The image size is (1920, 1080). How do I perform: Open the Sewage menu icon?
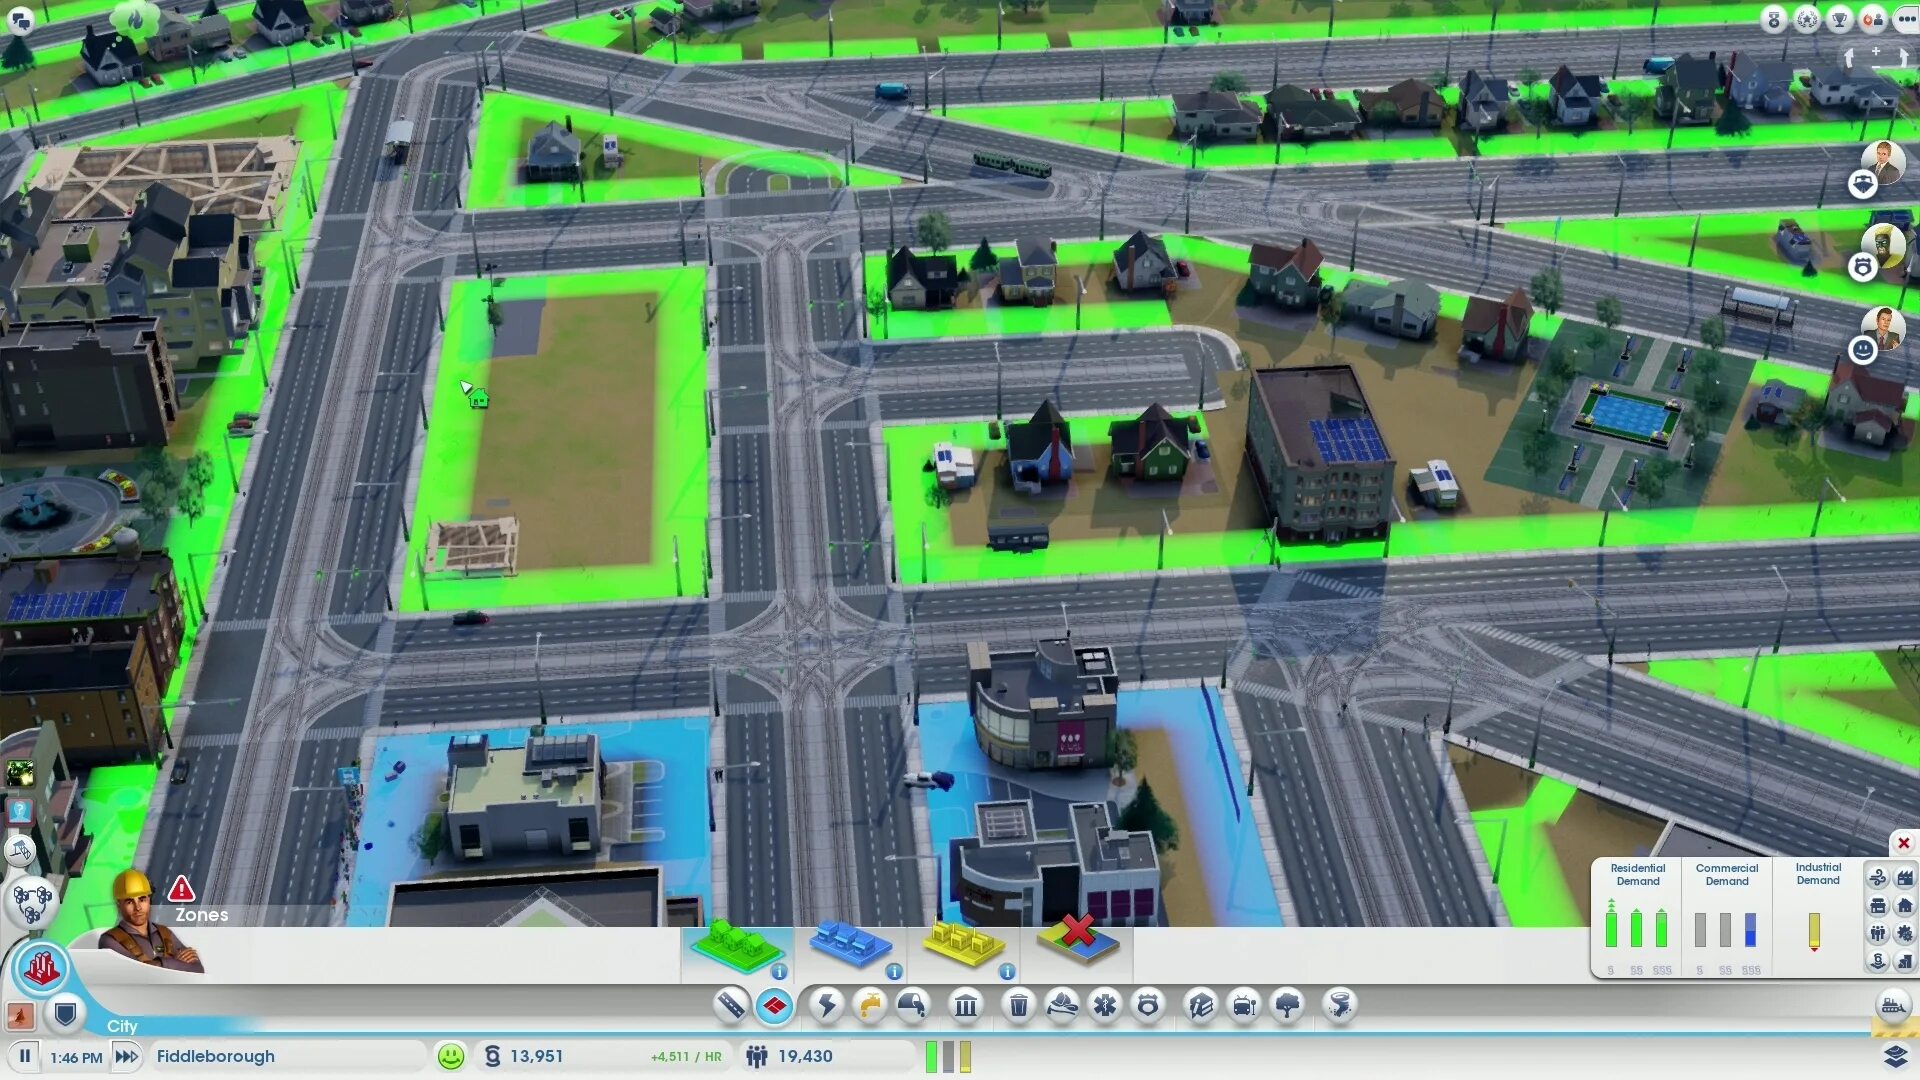(x=912, y=1004)
